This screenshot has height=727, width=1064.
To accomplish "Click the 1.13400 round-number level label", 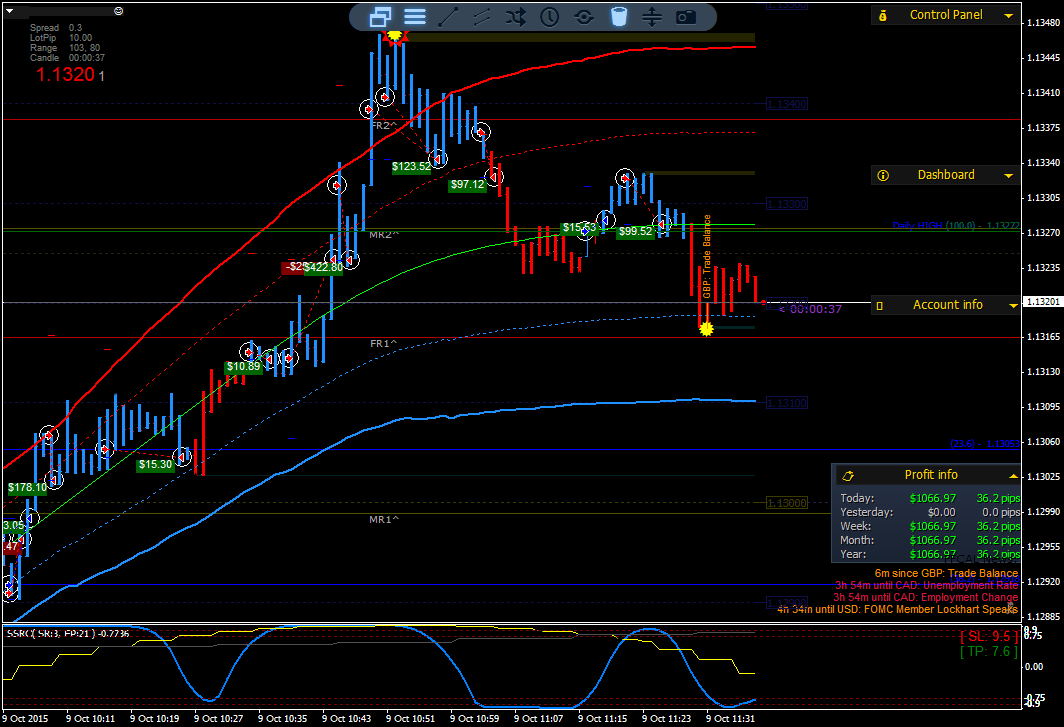I will click(786, 104).
